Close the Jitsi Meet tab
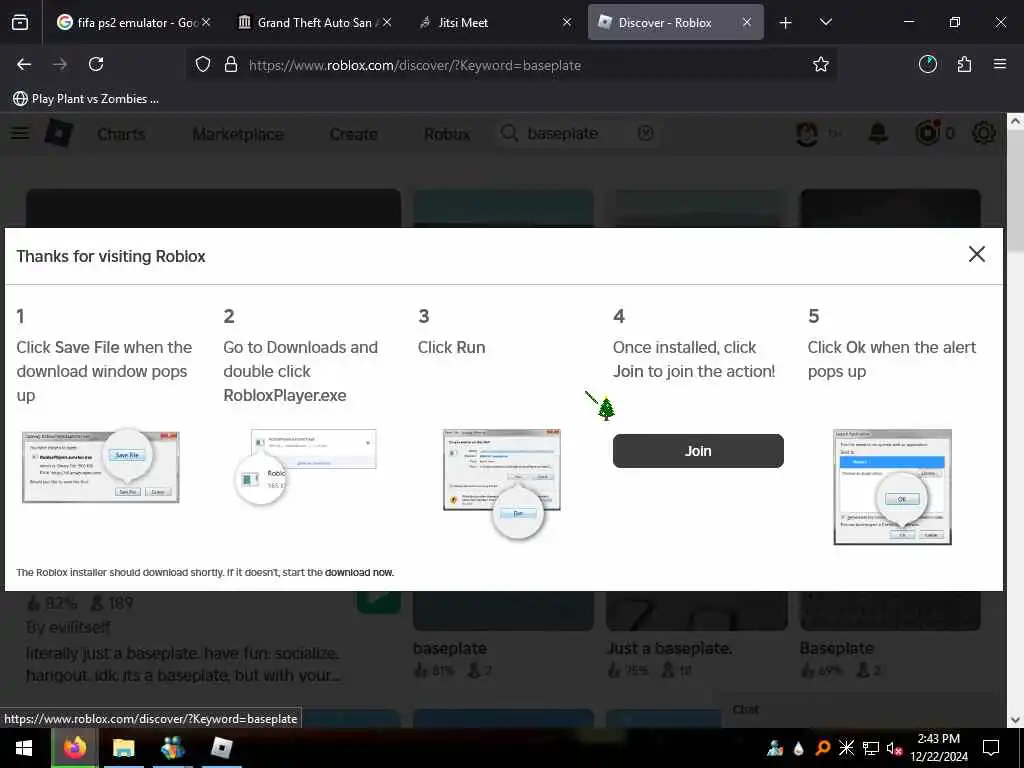 pyautogui.click(x=567, y=23)
